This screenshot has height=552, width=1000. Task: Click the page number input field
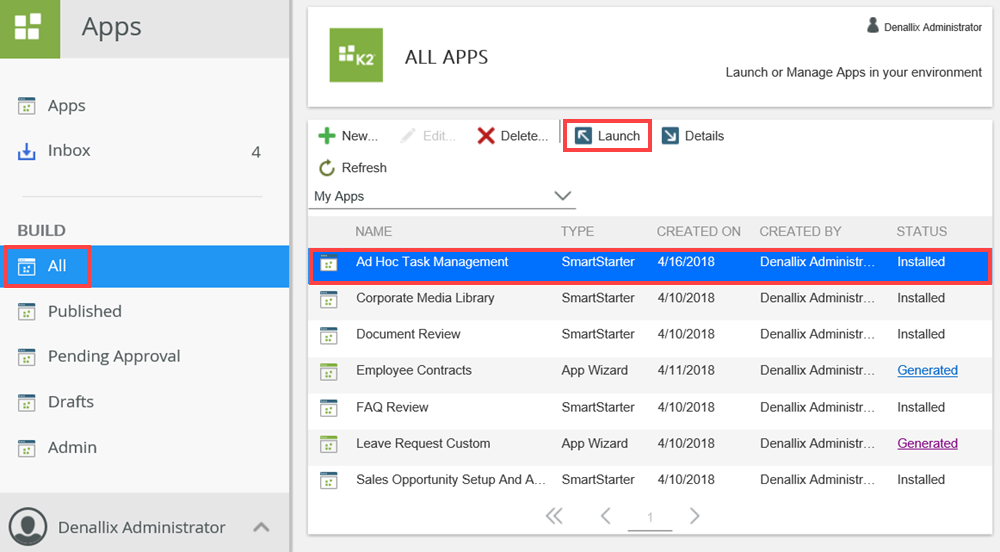[650, 517]
